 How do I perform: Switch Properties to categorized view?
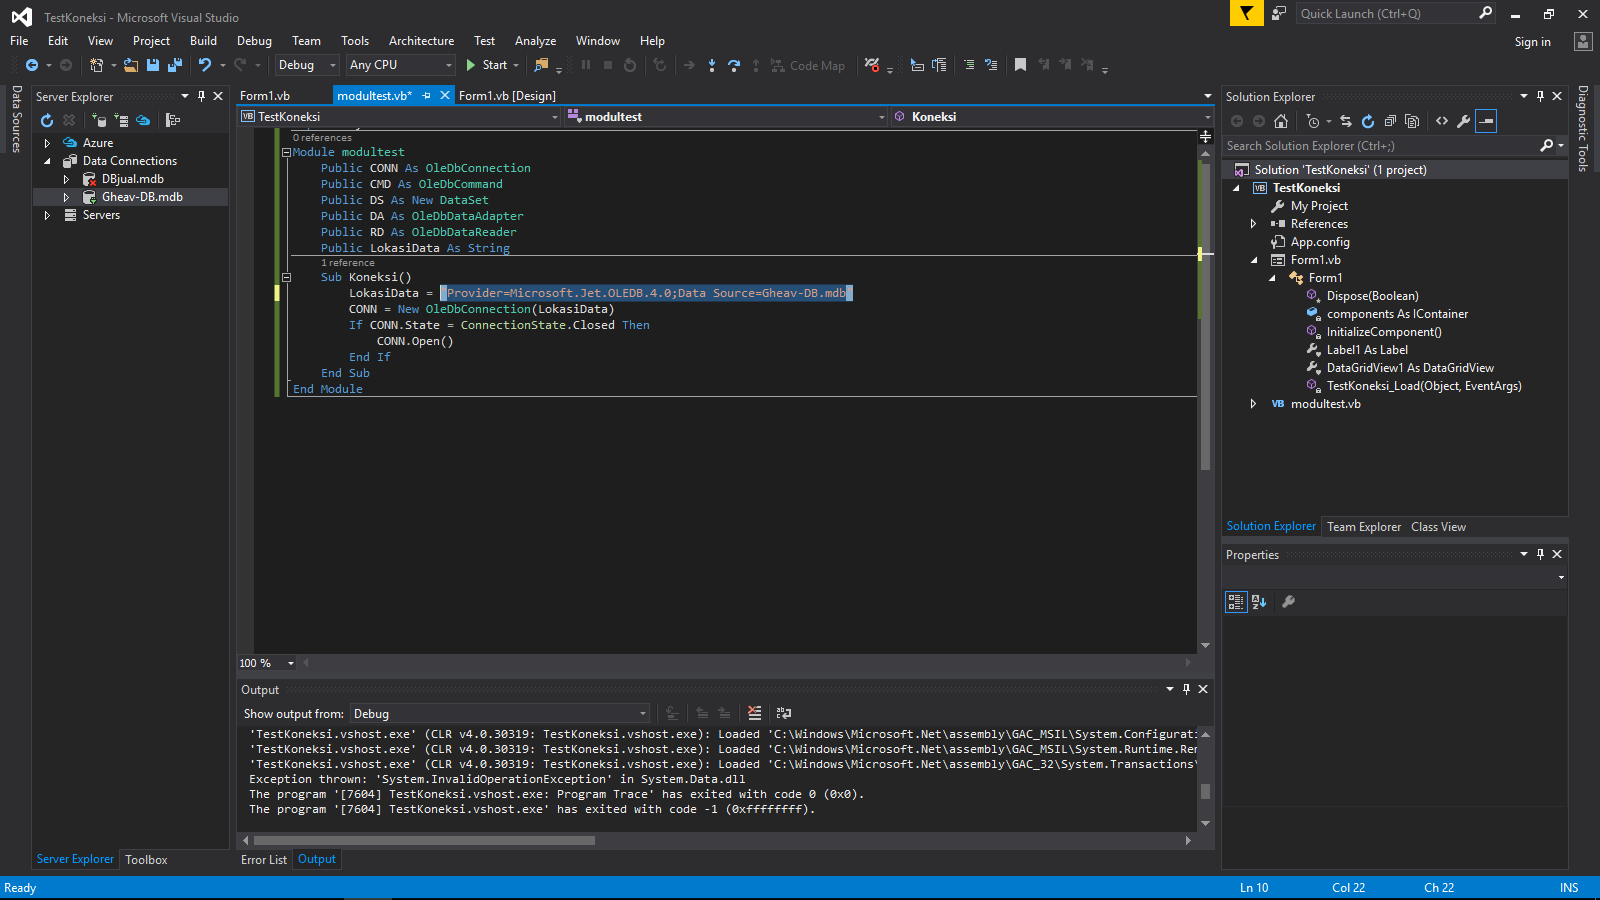(1236, 602)
